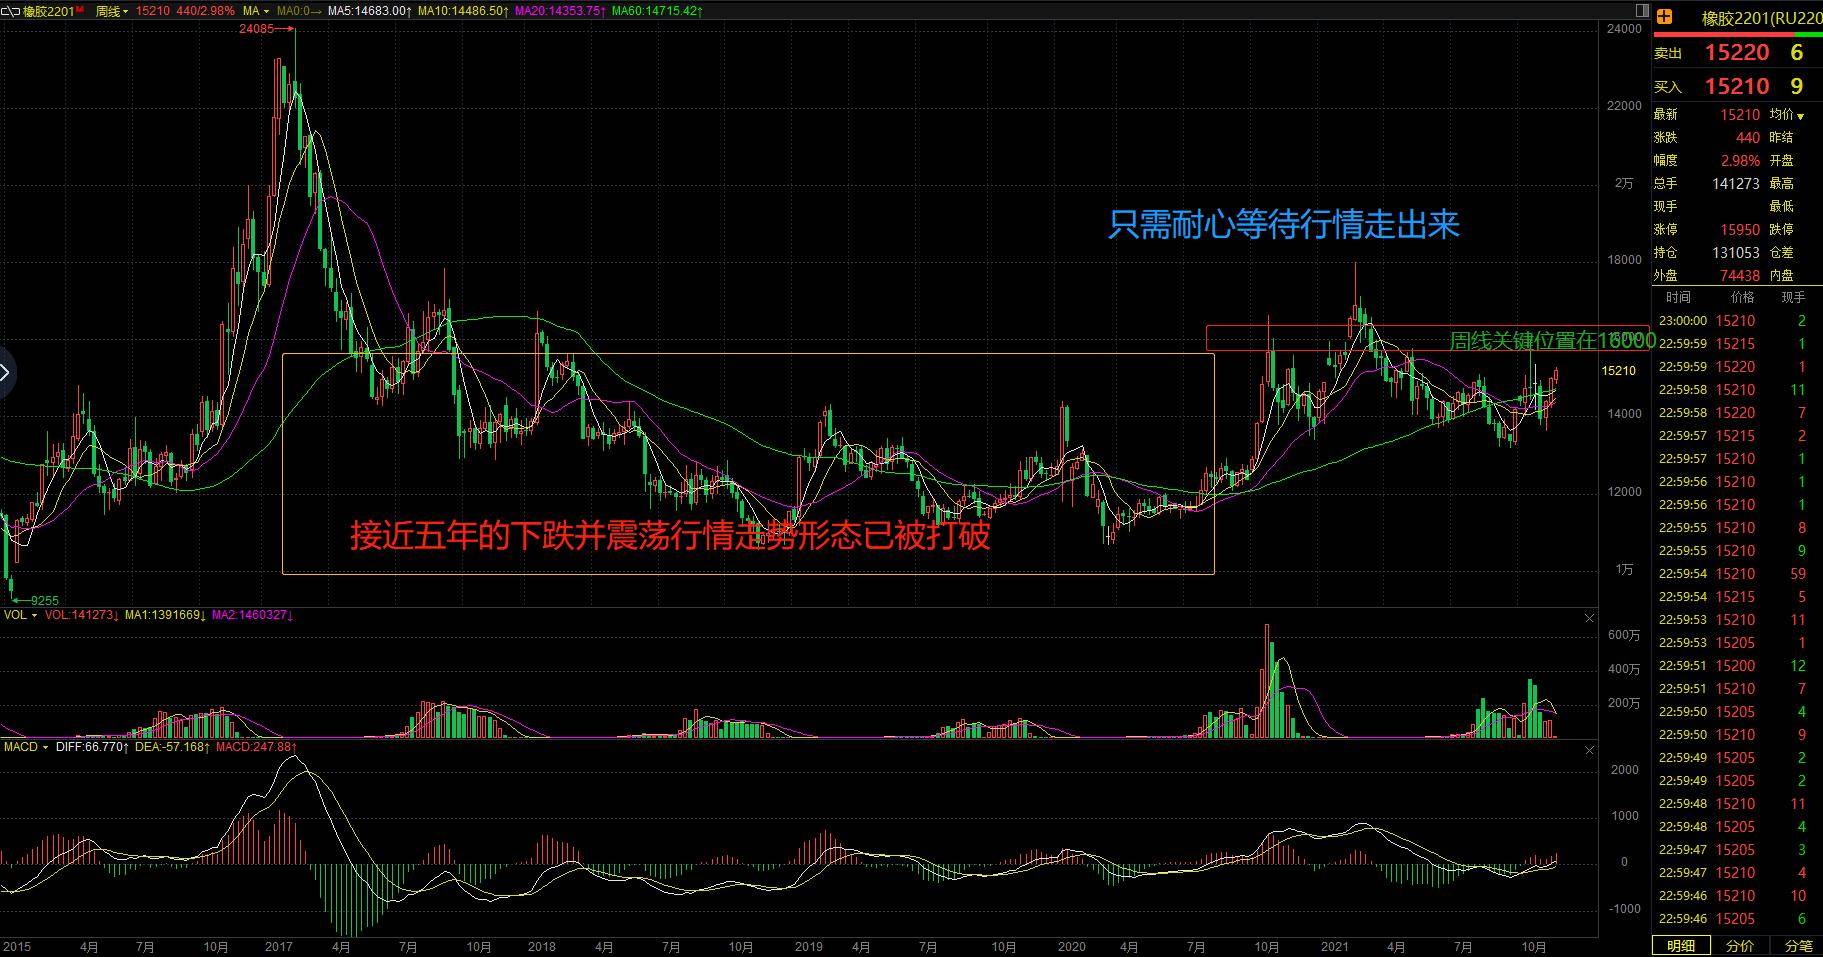
Task: Open the VOL indicator dropdown
Action: 20,615
